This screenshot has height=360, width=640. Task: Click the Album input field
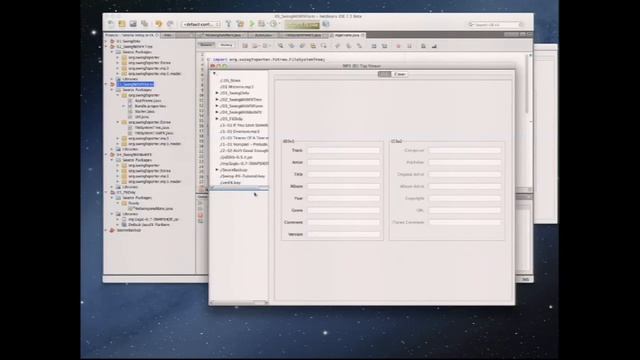click(x=344, y=187)
